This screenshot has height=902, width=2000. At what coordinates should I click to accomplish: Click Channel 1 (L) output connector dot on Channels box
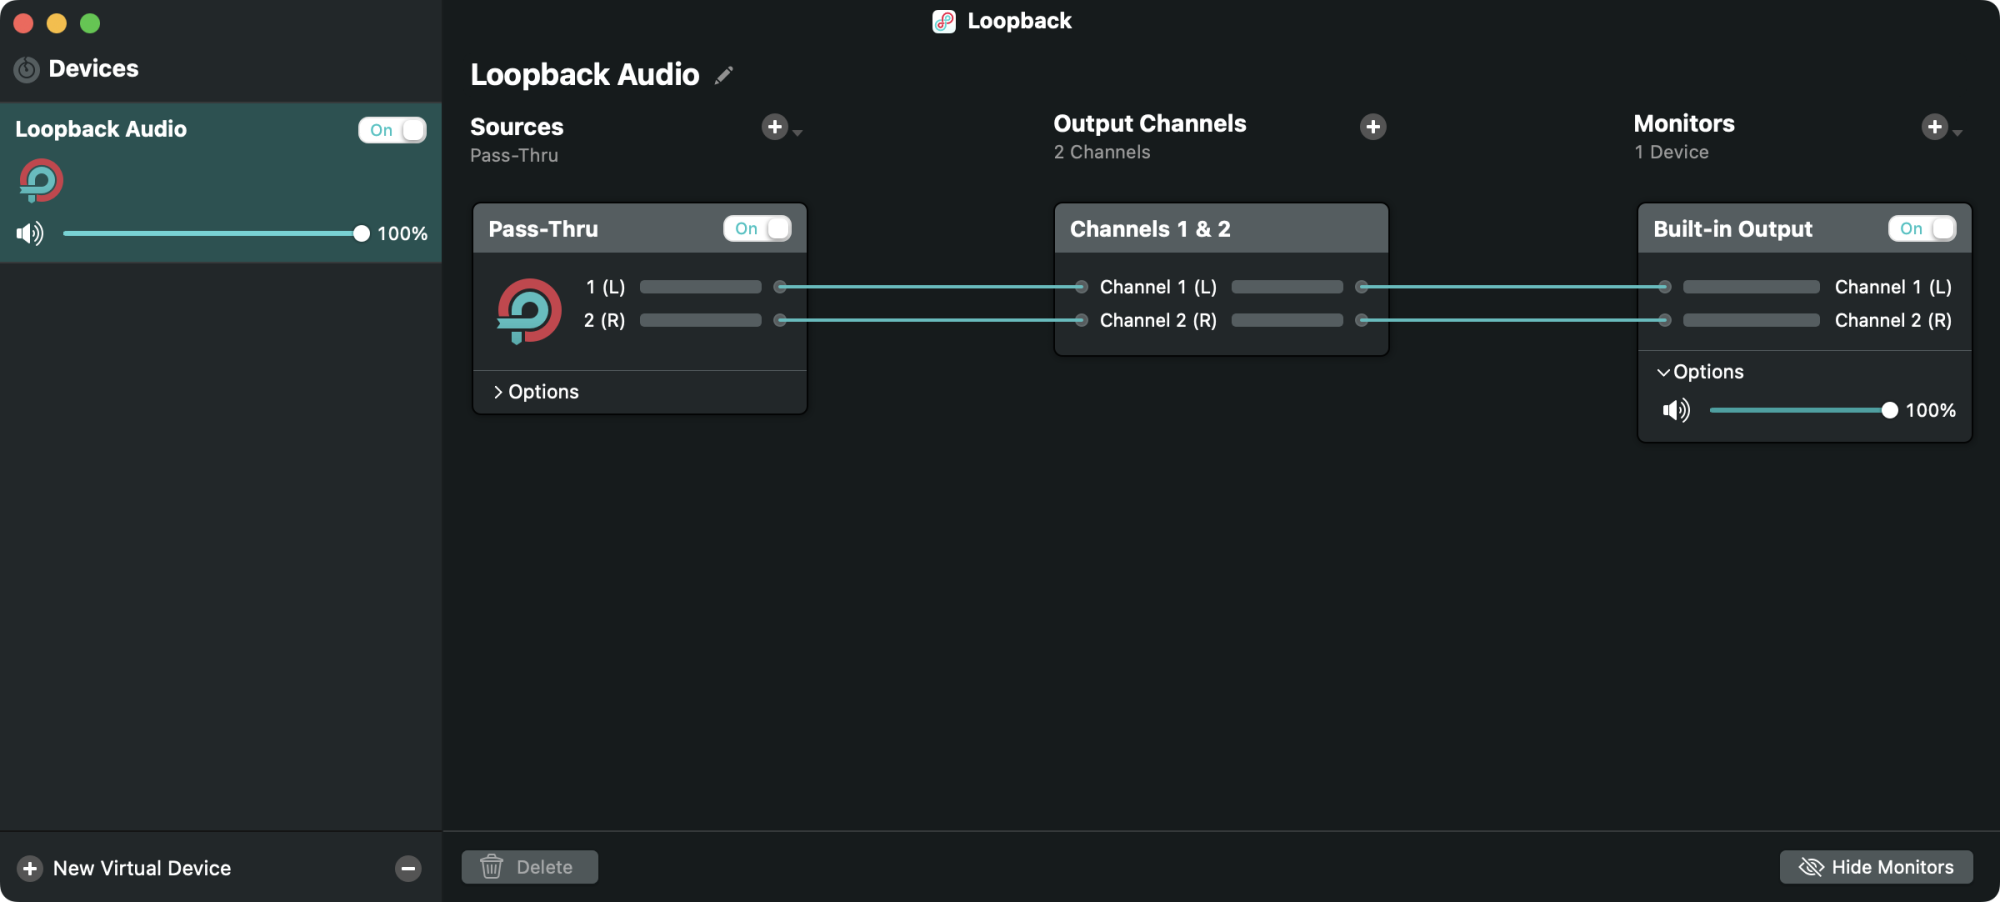pyautogui.click(x=1361, y=287)
